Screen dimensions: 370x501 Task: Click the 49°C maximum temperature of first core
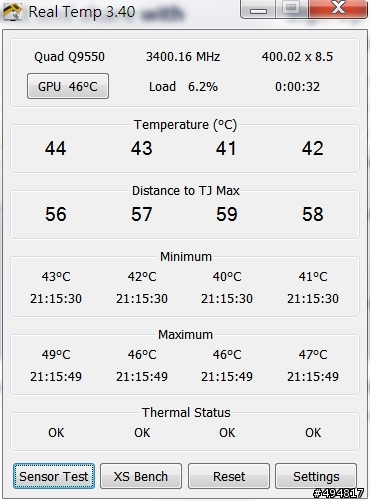coord(56,355)
